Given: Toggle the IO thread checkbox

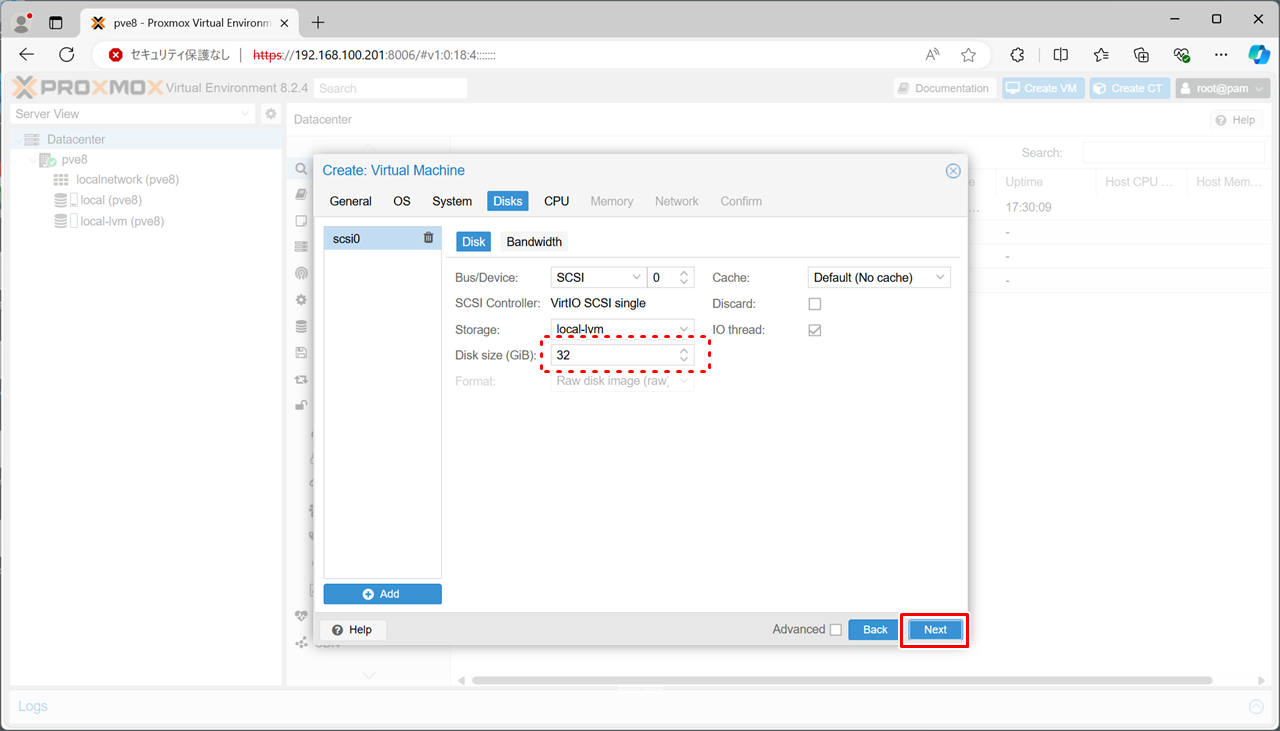Looking at the screenshot, I should [815, 330].
